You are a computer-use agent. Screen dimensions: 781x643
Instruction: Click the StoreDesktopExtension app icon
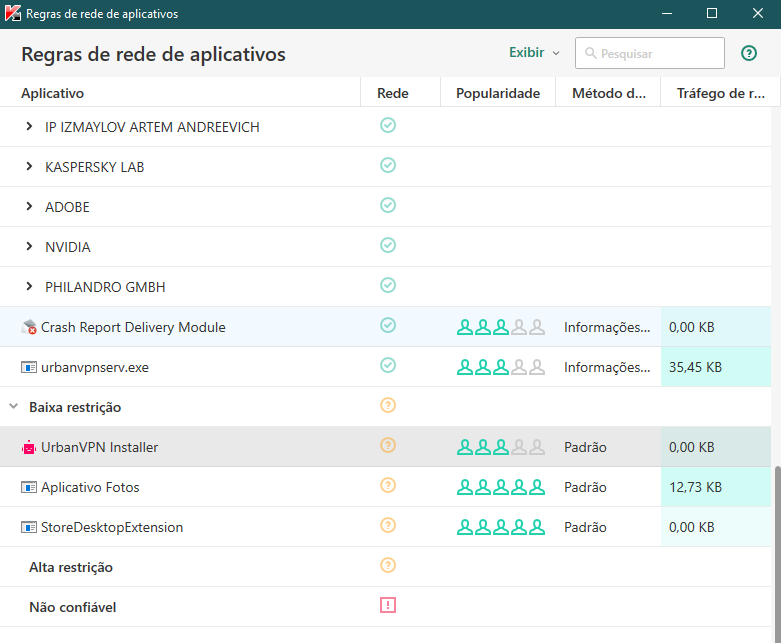(28, 527)
